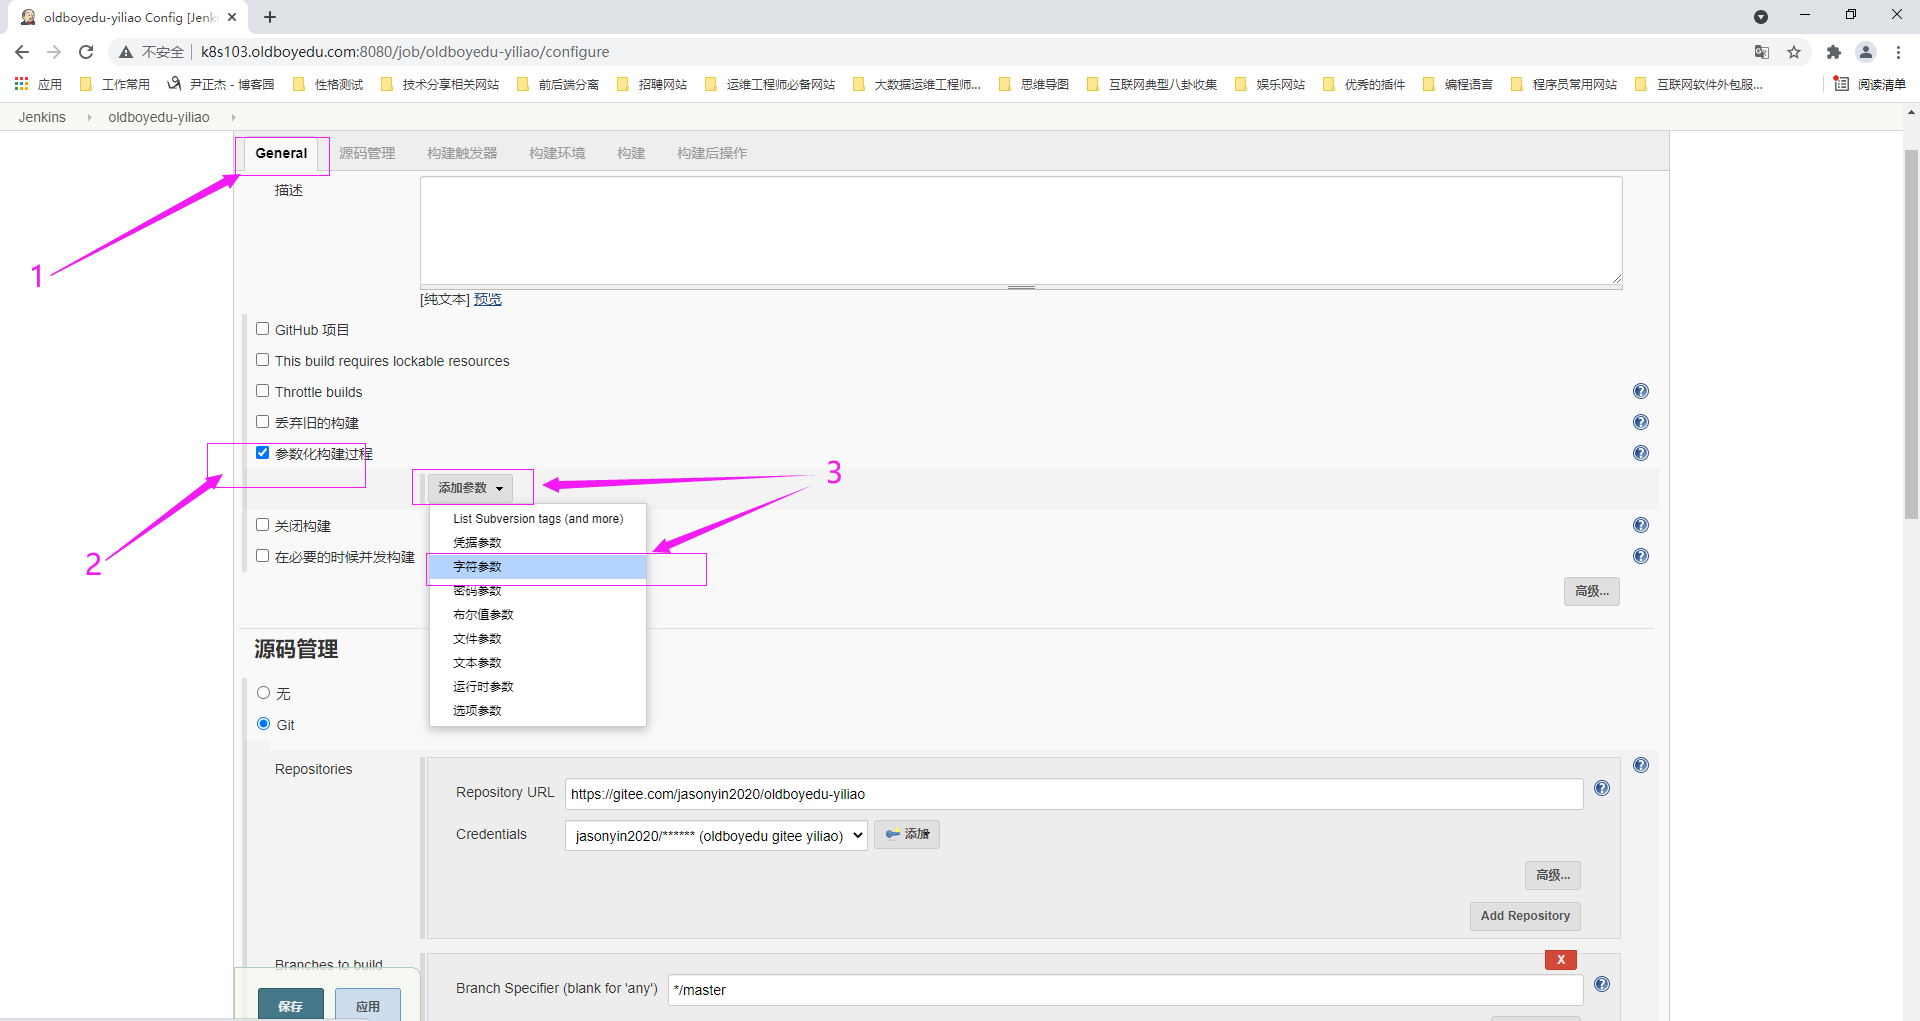This screenshot has width=1920, height=1021.
Task: Reload the page with browser refresh icon
Action: [86, 52]
